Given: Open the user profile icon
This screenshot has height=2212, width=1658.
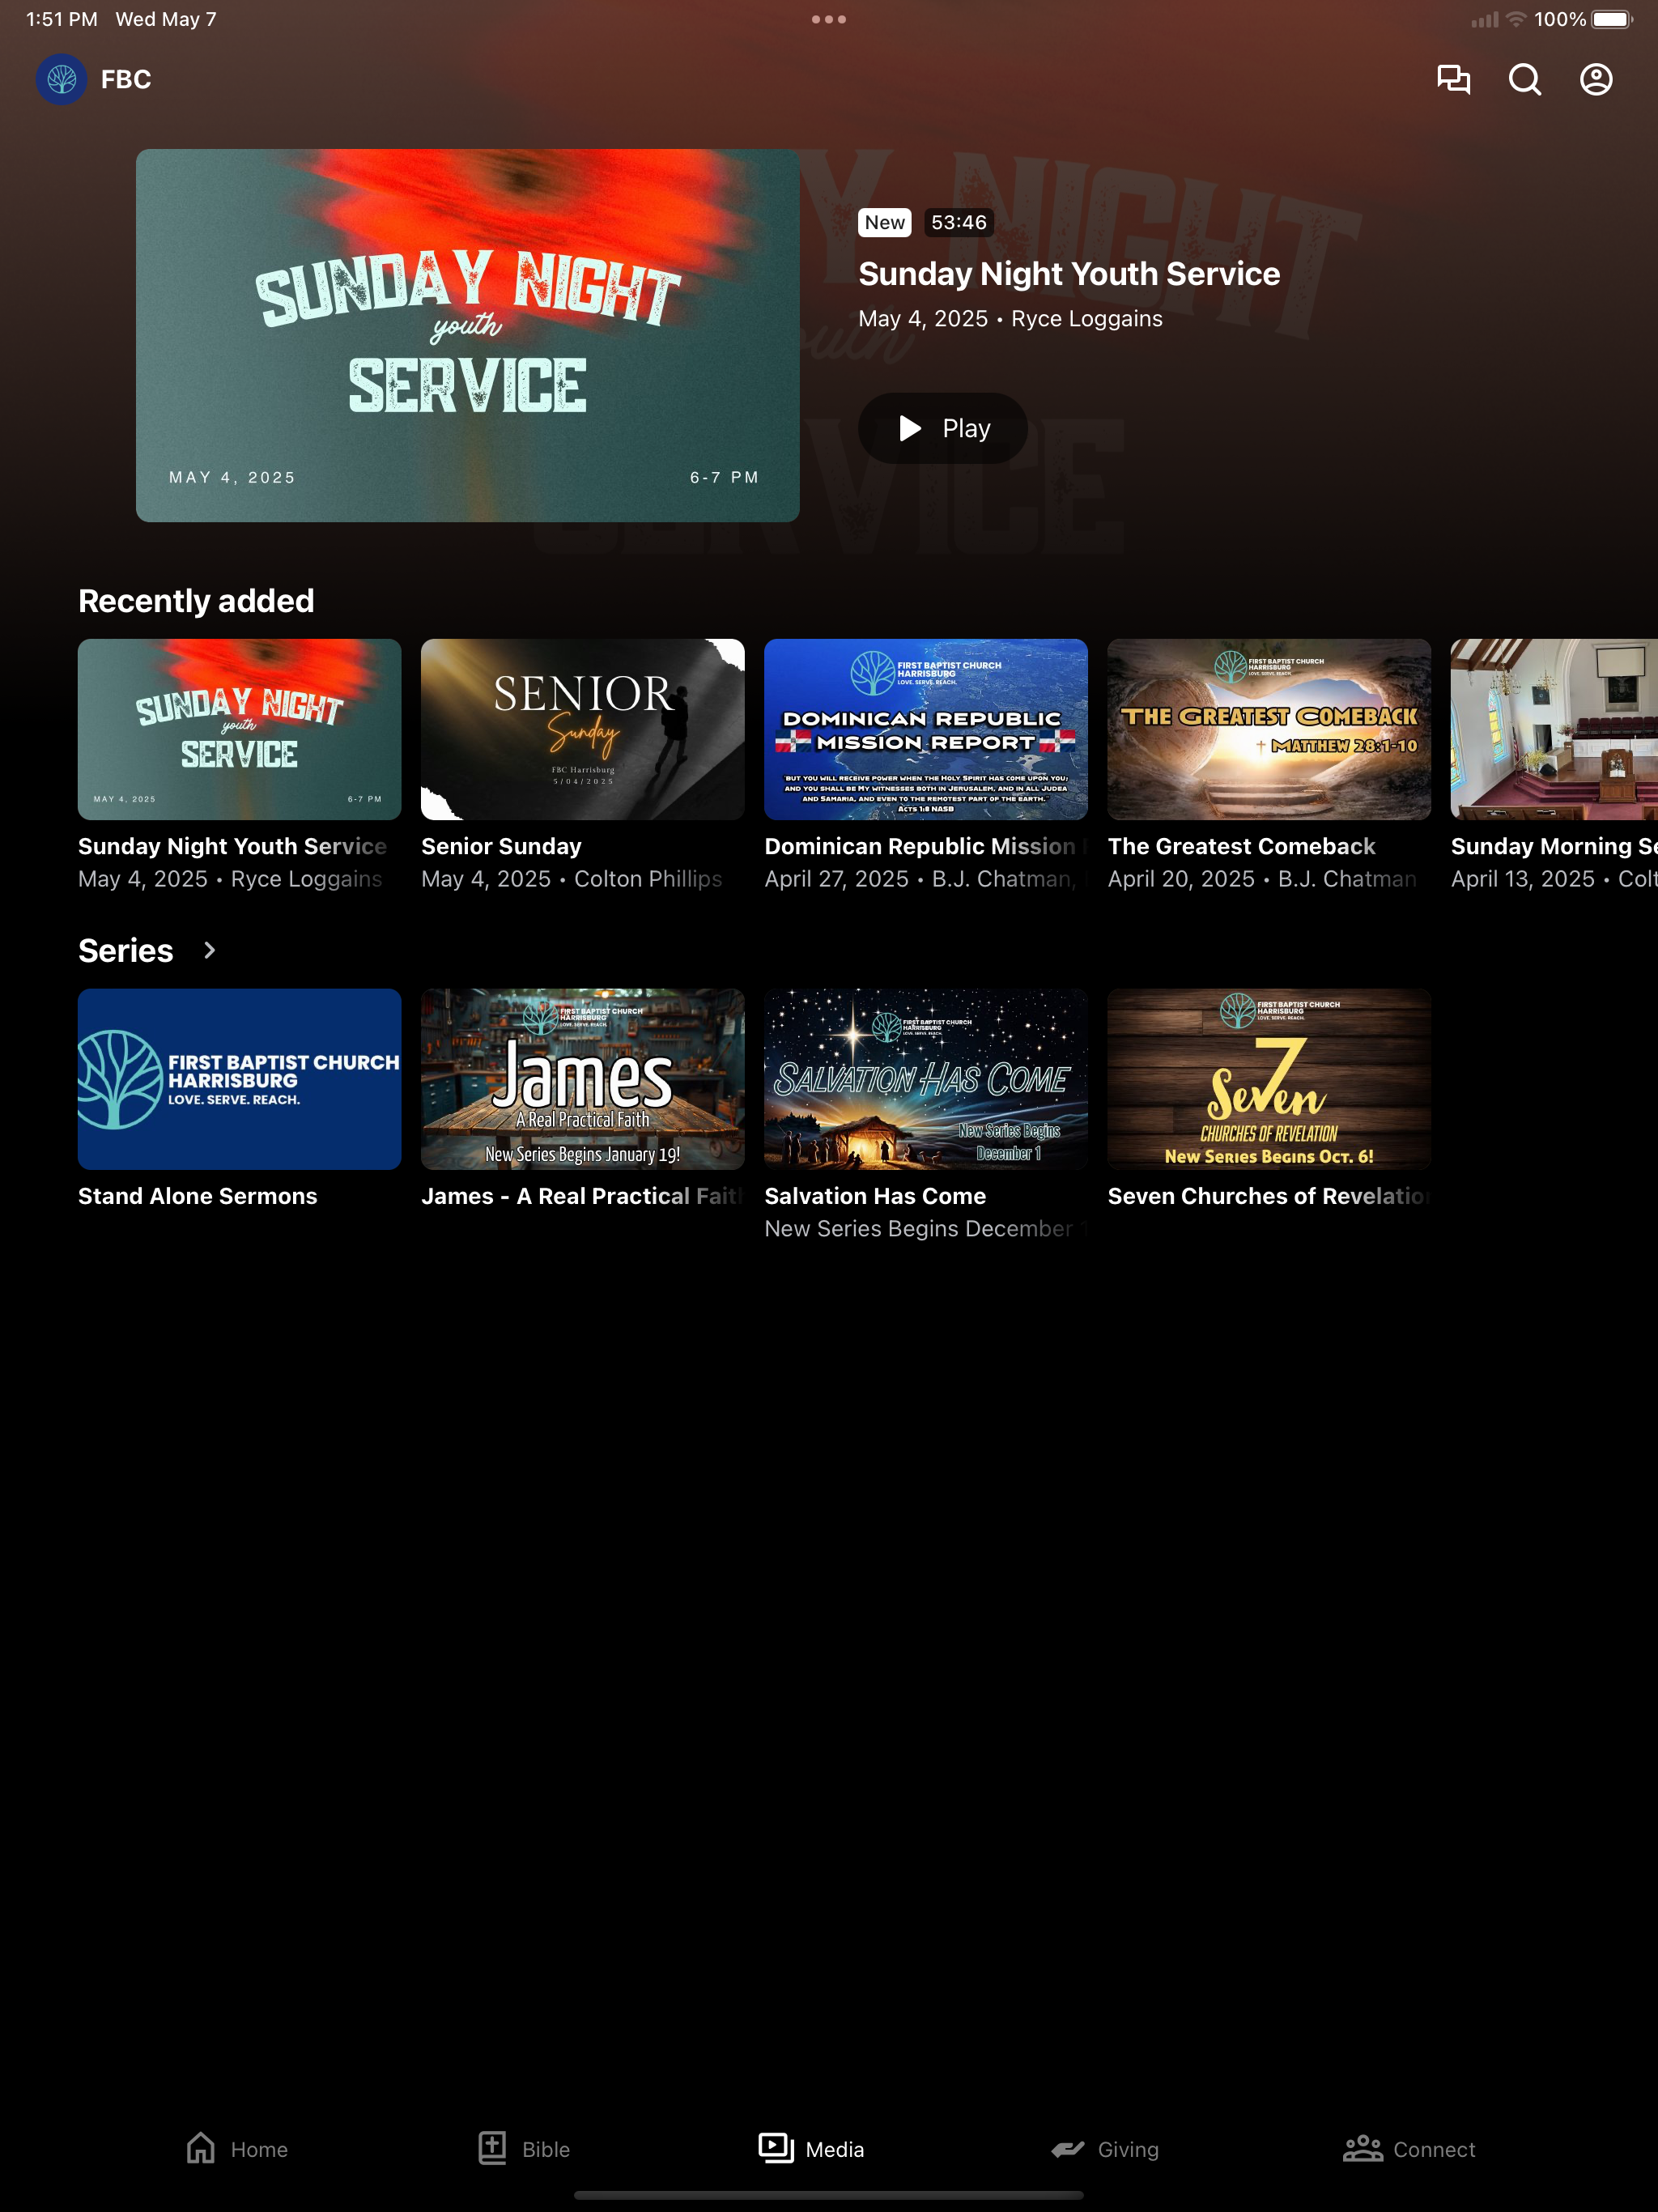Looking at the screenshot, I should pyautogui.click(x=1596, y=79).
